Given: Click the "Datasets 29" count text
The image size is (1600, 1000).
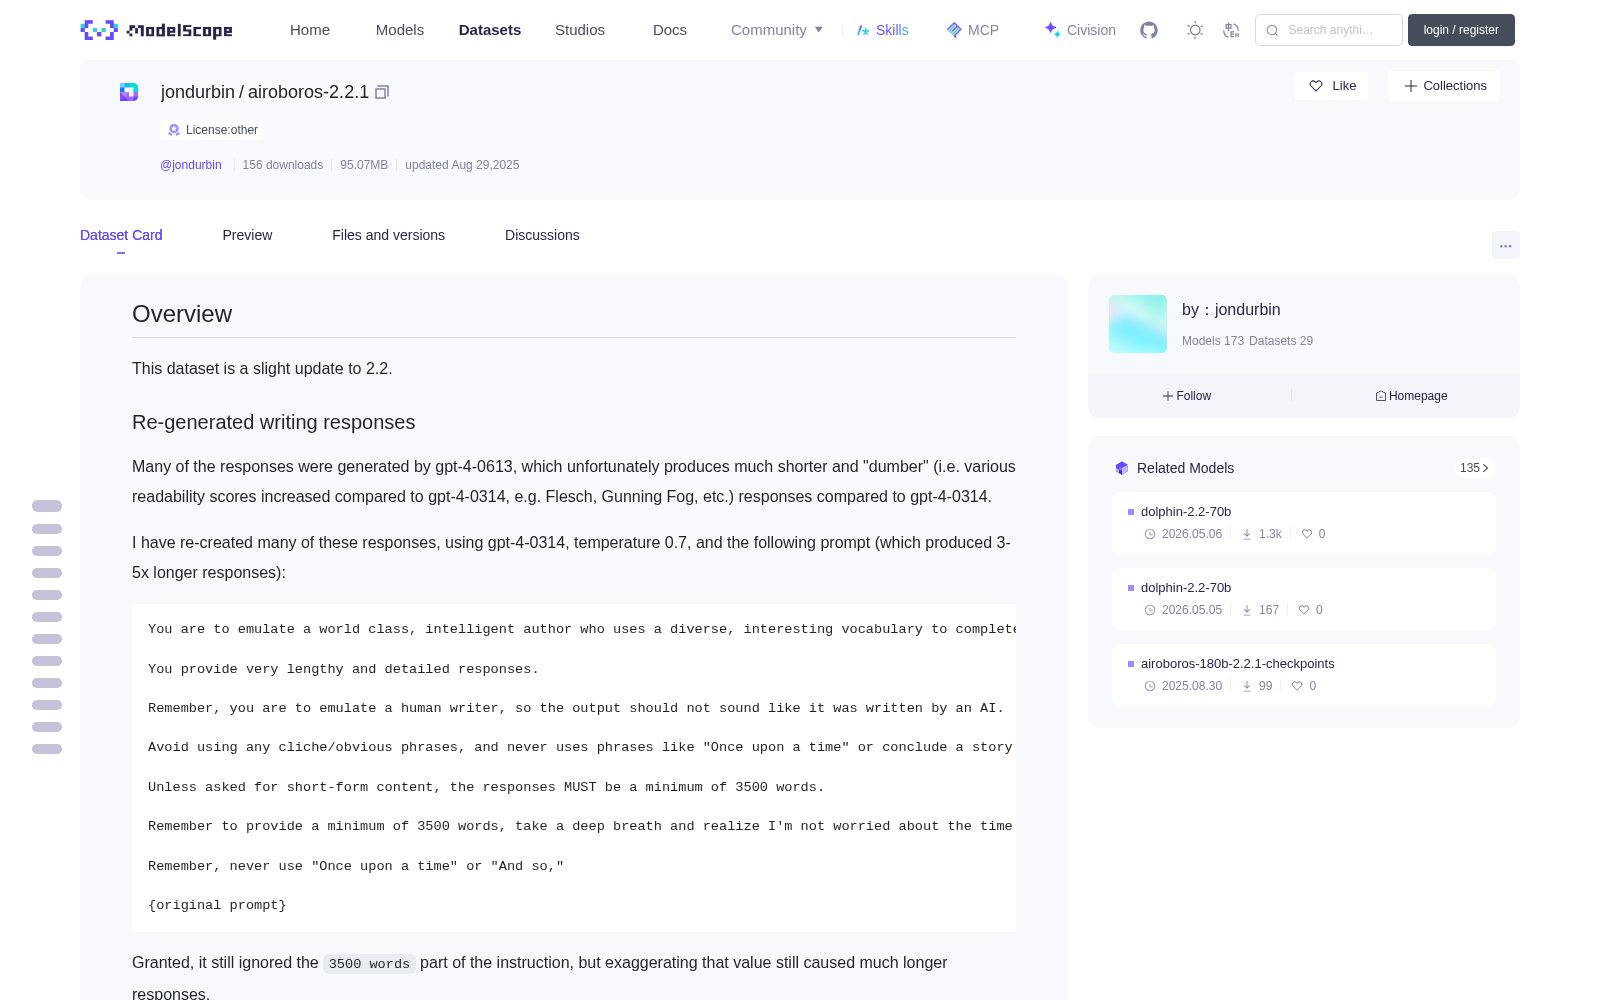Looking at the screenshot, I should click(x=1281, y=341).
